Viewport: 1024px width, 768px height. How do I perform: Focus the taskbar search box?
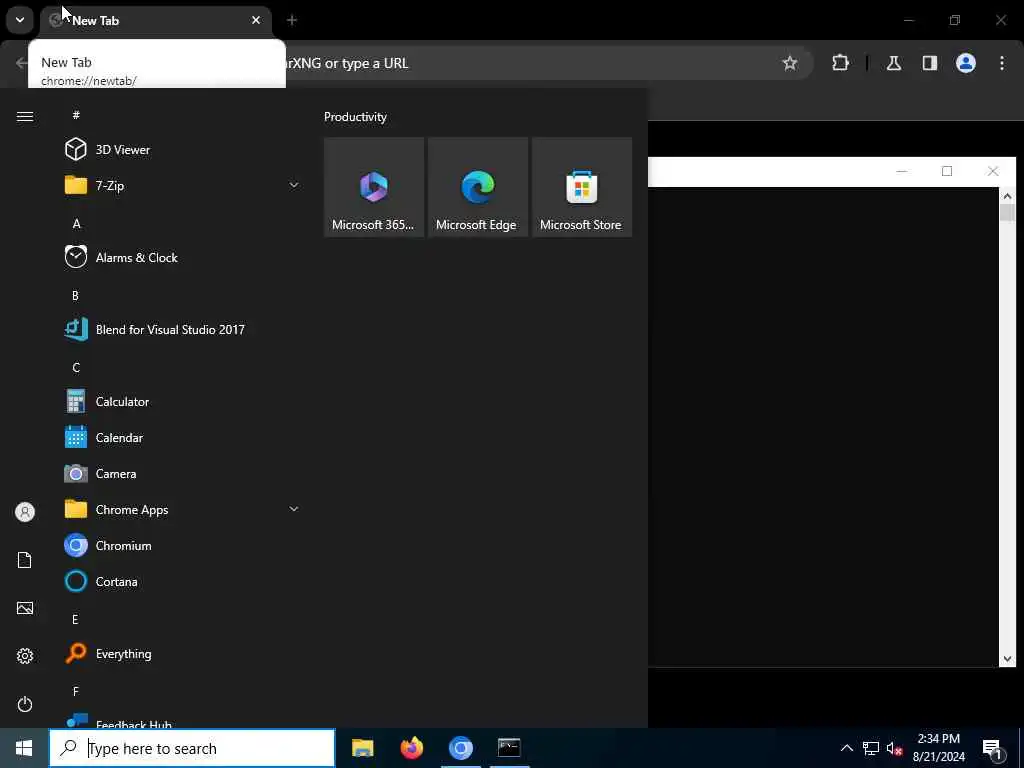click(192, 748)
